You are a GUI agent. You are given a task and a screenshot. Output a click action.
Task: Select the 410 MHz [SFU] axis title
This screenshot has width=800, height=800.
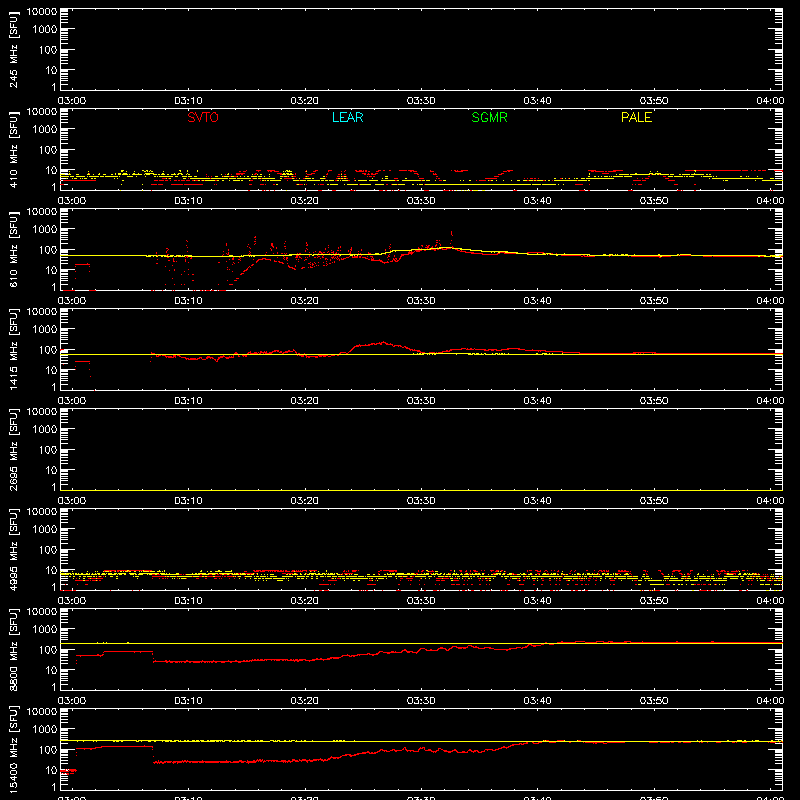click(14, 149)
